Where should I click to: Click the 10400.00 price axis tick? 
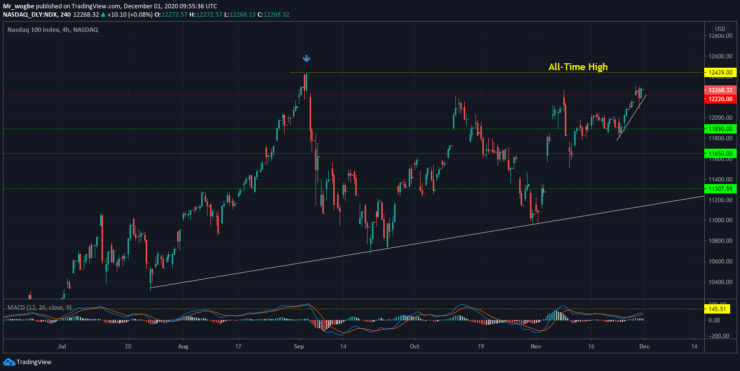pyautogui.click(x=722, y=282)
